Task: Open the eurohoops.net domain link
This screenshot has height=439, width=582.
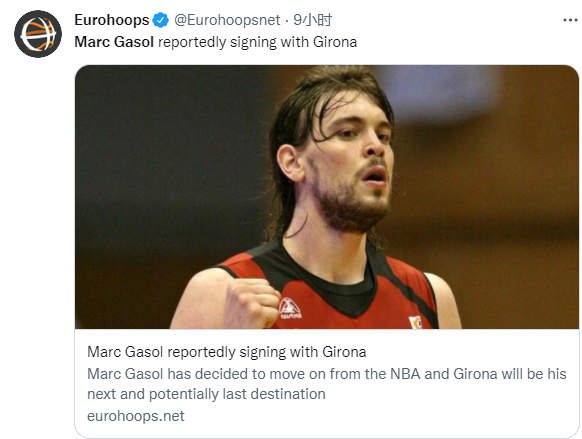Action: click(136, 416)
